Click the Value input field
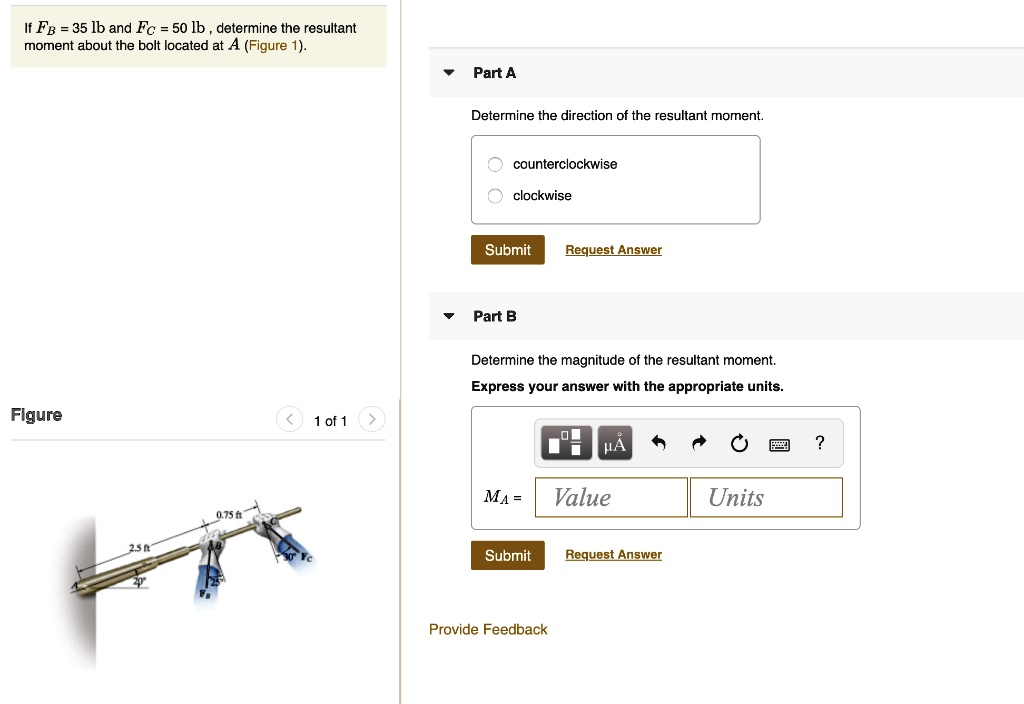This screenshot has width=1024, height=704. point(611,497)
